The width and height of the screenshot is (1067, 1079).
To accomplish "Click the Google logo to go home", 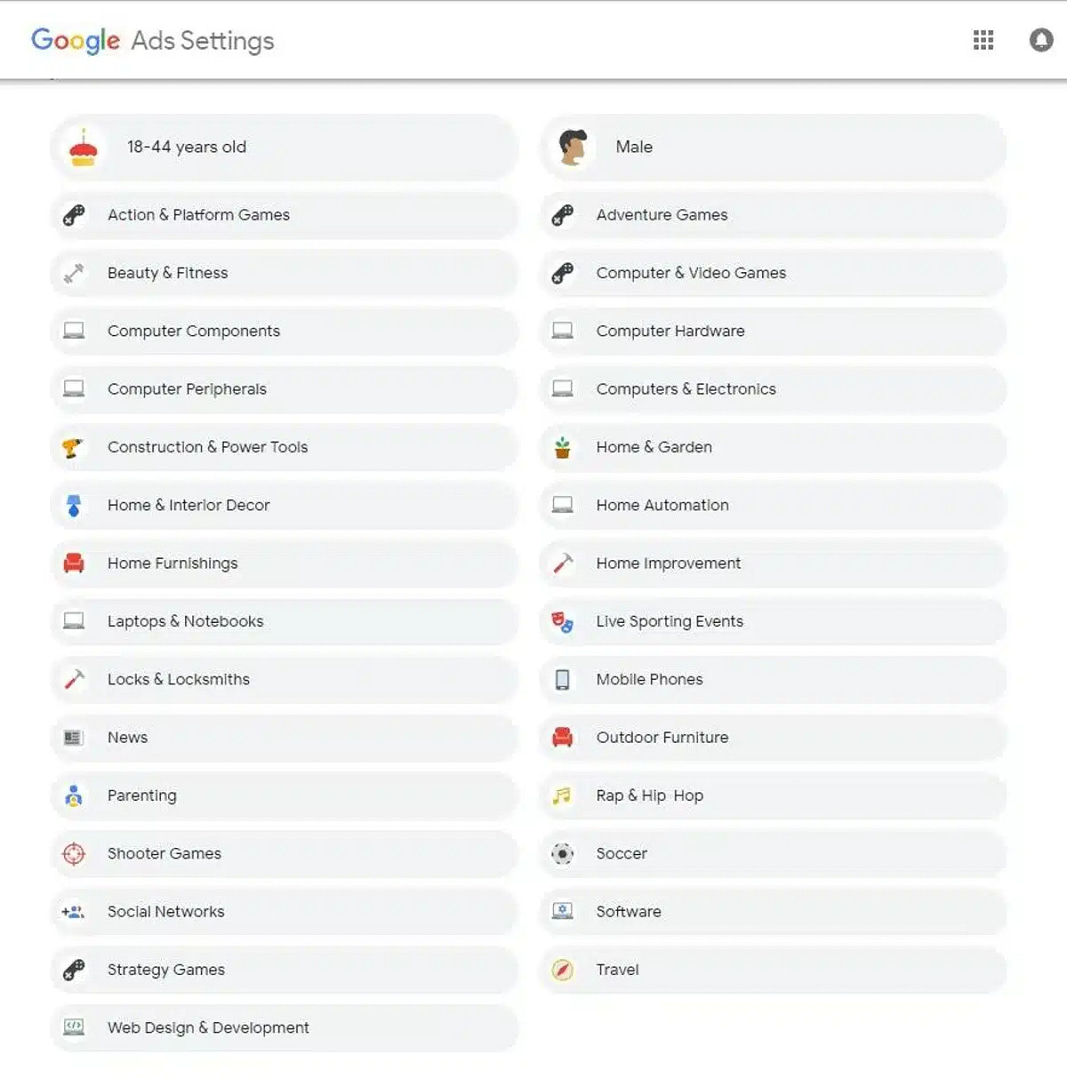I will (x=73, y=40).
